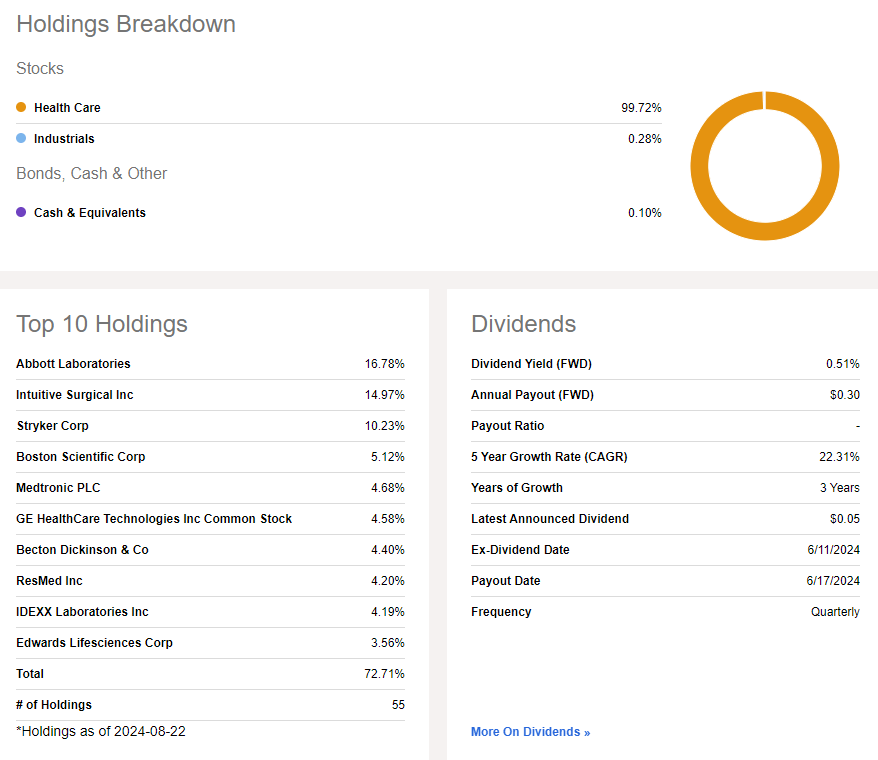
Task: Select Edwards Lifesciences Corp
Action: tap(94, 643)
